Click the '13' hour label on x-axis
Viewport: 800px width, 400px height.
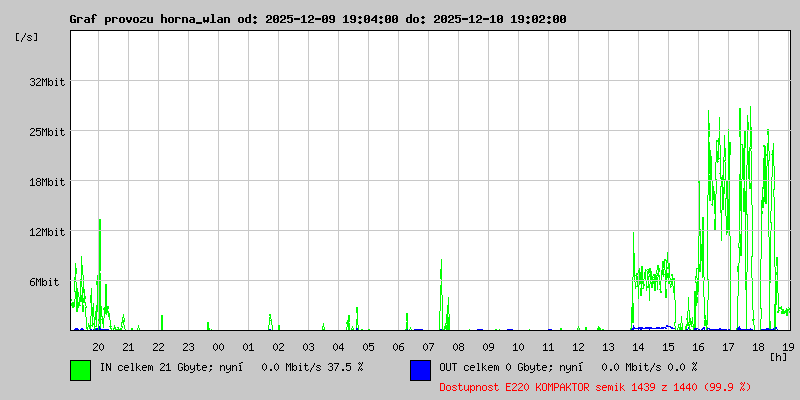[x=608, y=347]
